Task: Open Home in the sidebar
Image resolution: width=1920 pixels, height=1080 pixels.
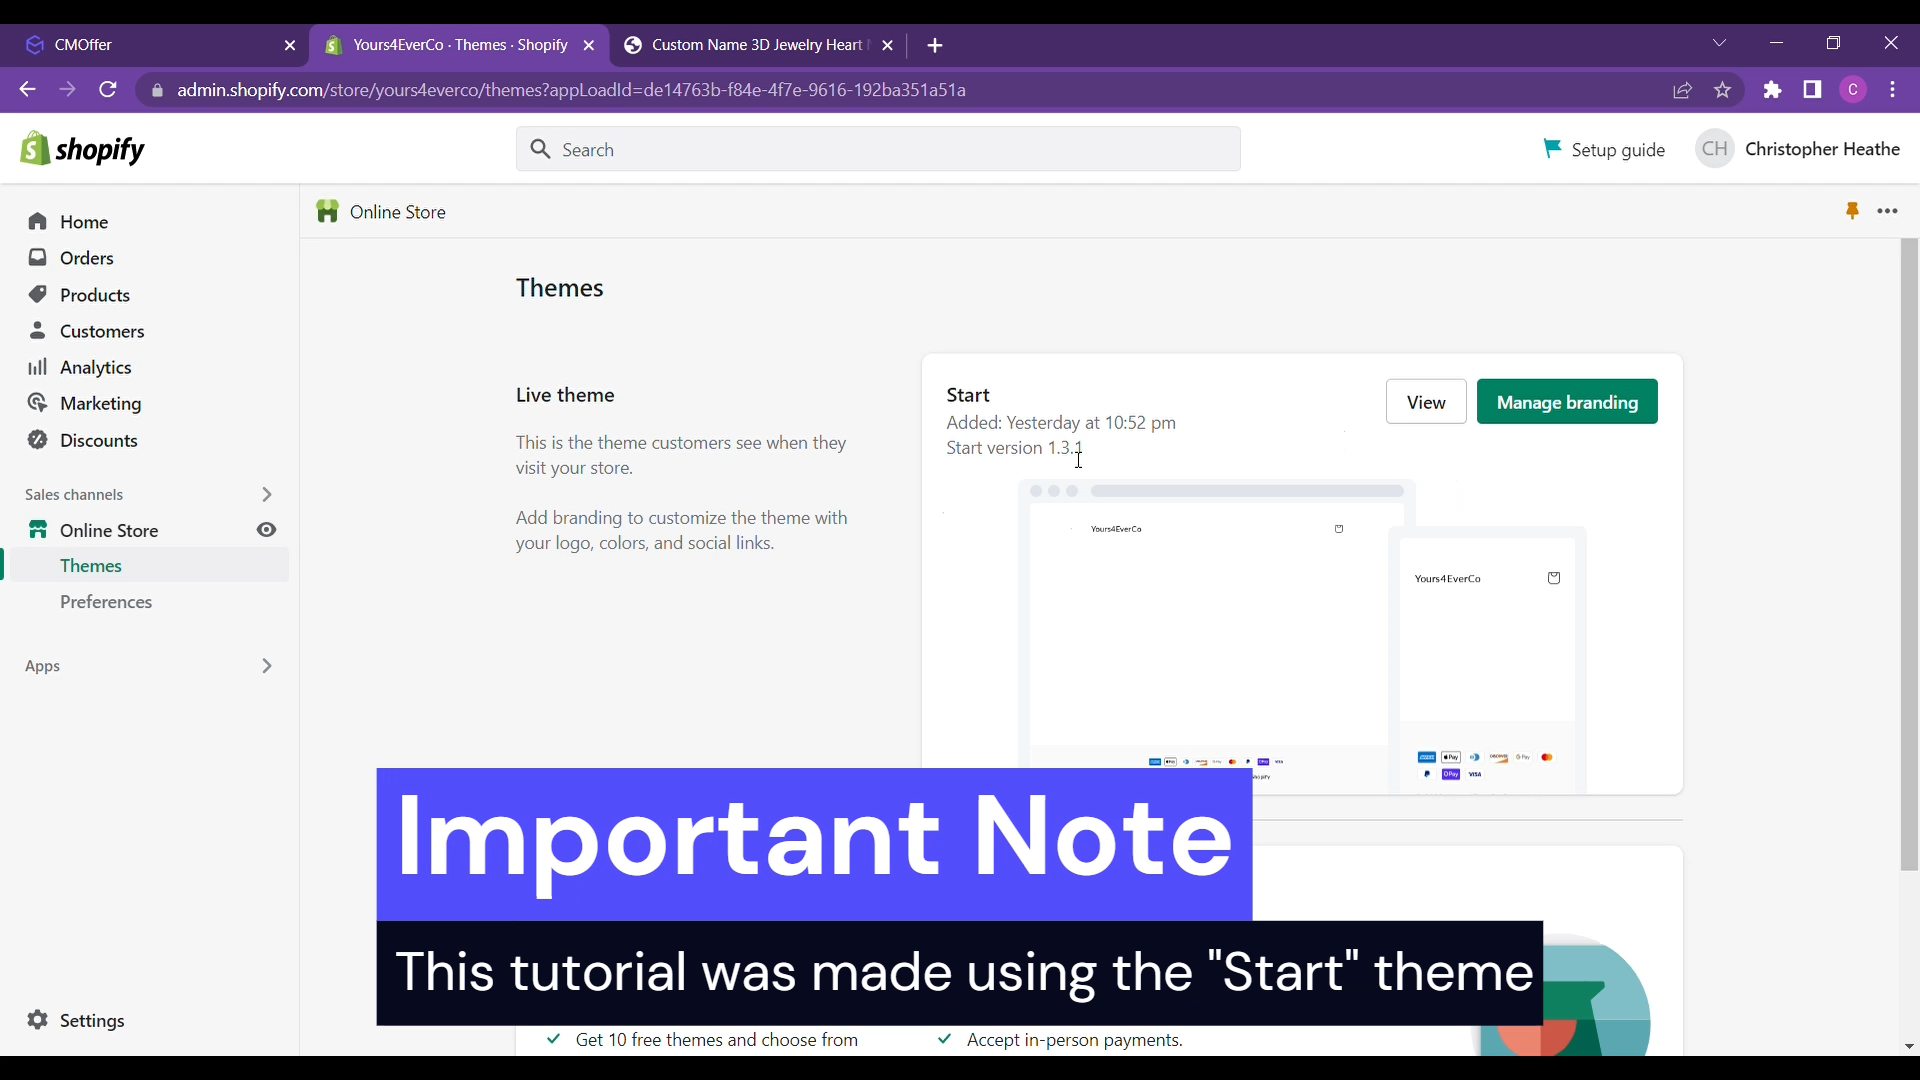Action: click(84, 222)
